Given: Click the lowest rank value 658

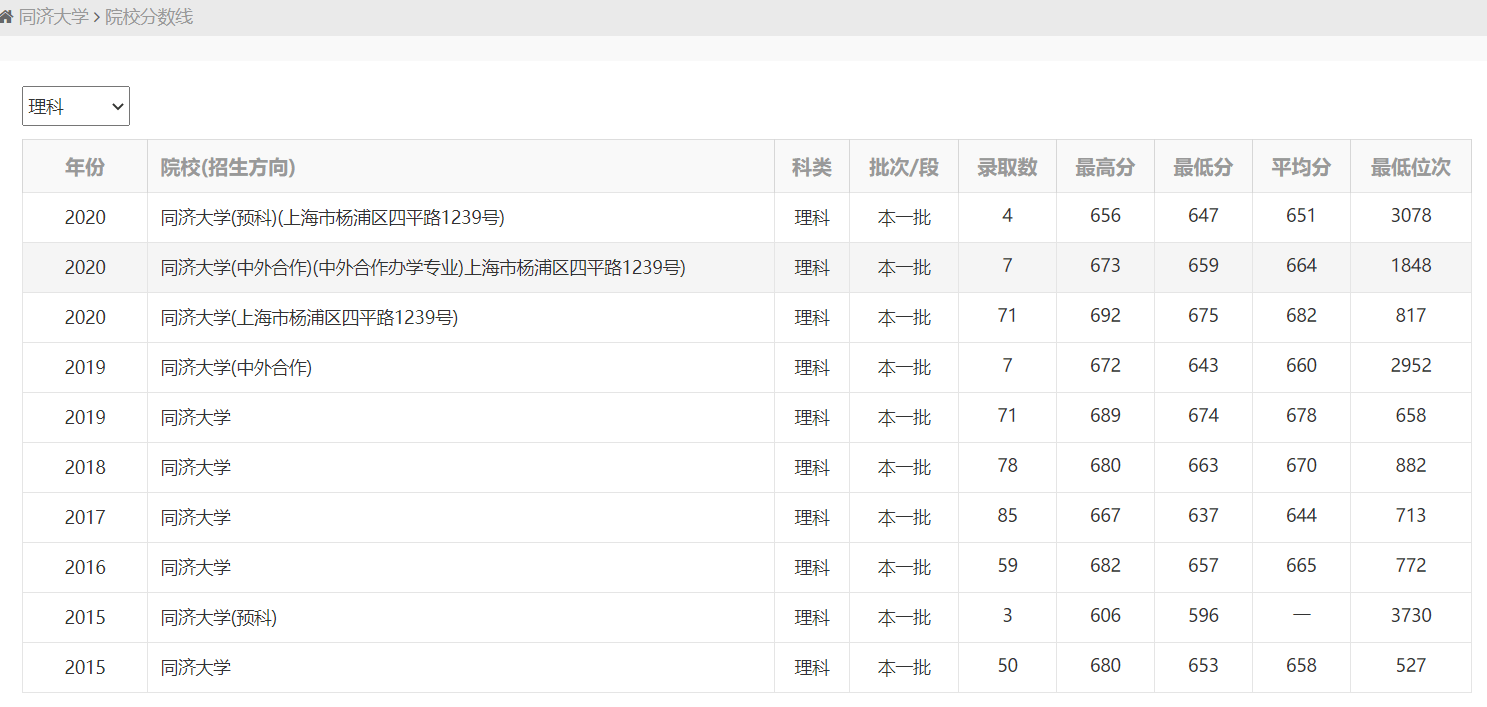Looking at the screenshot, I should 1411,415.
